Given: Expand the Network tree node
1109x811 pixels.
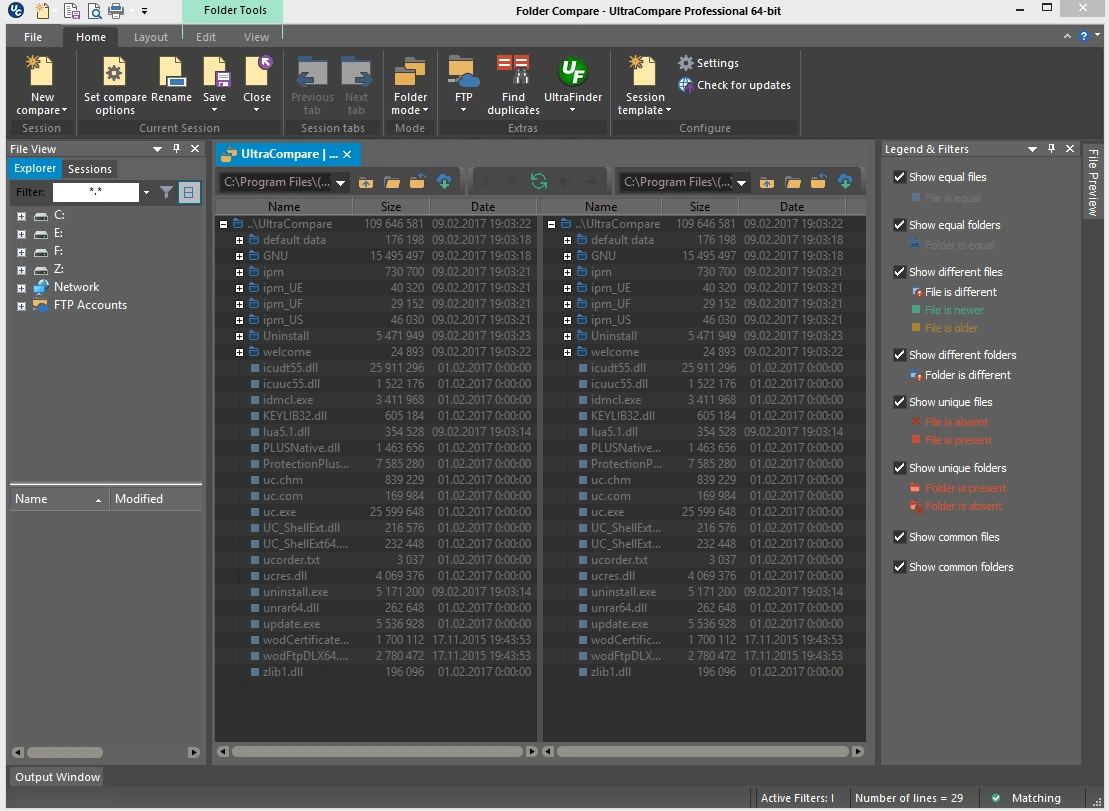Looking at the screenshot, I should point(21,288).
